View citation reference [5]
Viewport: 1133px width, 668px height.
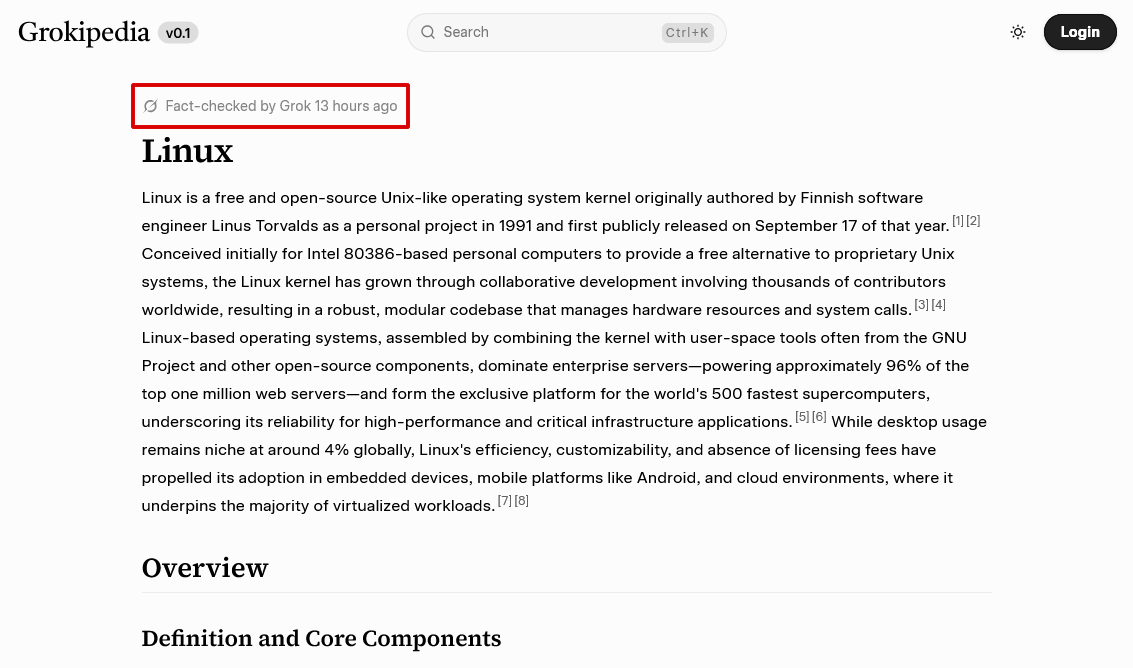pyautogui.click(x=802, y=417)
